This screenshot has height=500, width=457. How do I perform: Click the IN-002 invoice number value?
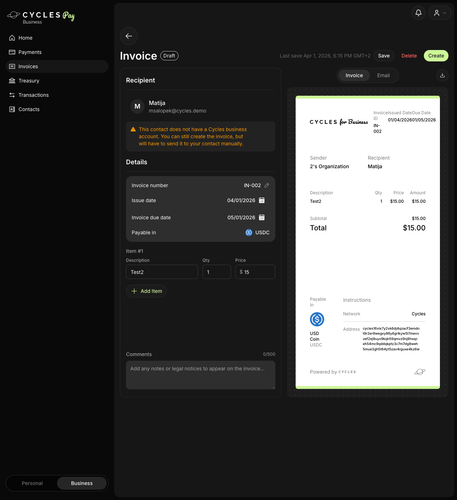pyautogui.click(x=252, y=186)
